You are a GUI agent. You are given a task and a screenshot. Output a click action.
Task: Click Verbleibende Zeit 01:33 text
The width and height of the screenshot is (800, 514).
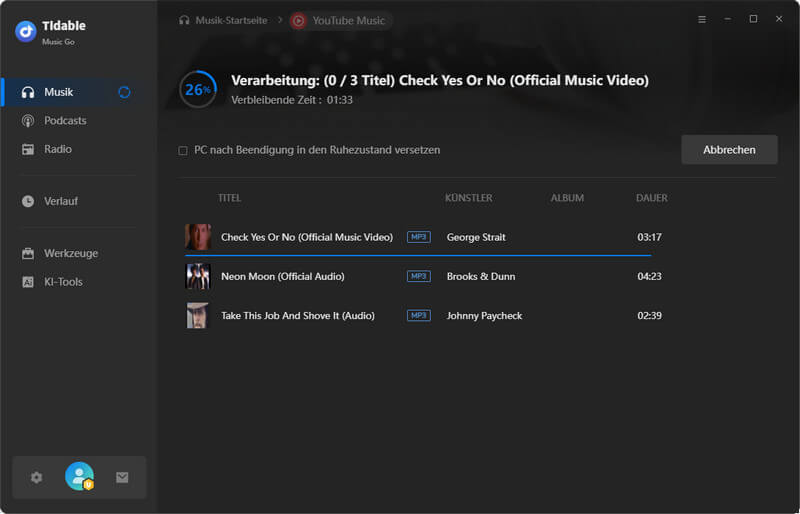[292, 100]
